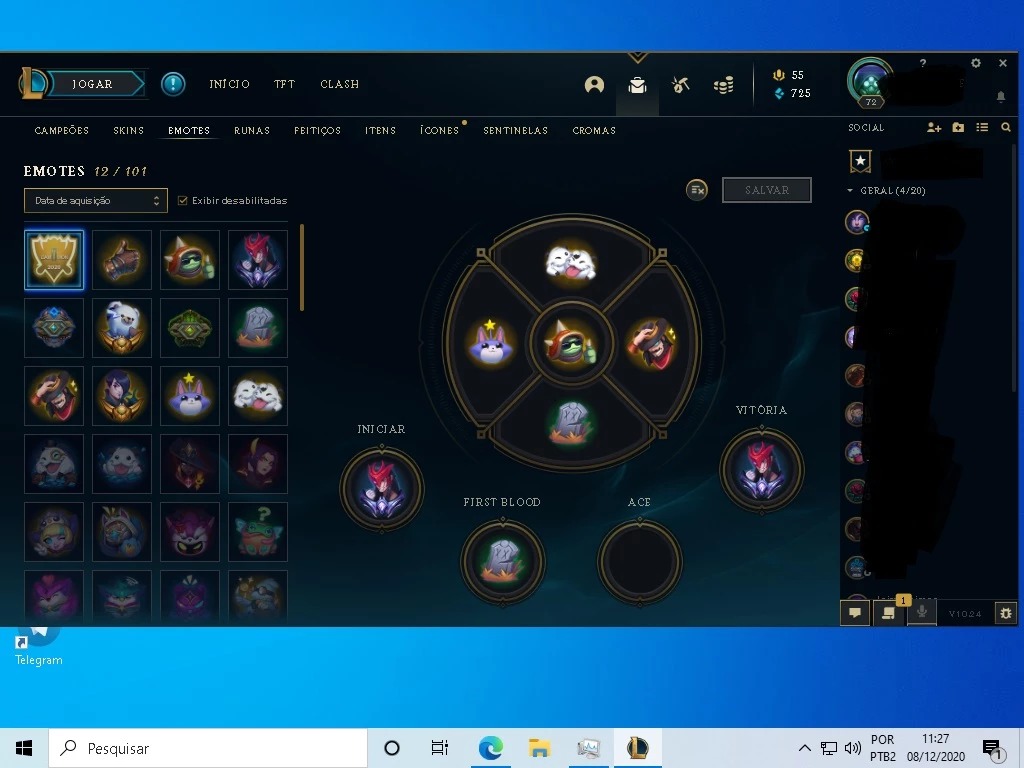
Task: Select the thumbs-up gauntlet emote
Action: coord(122,259)
